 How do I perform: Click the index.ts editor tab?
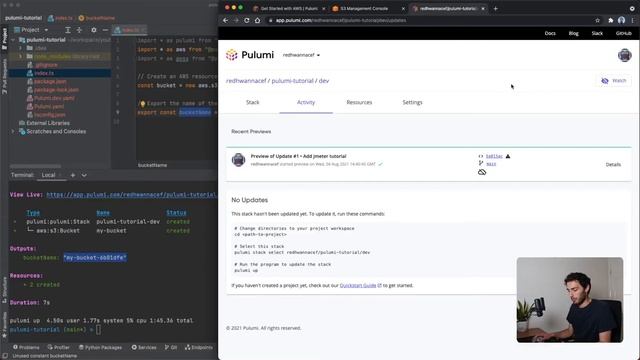(x=129, y=30)
